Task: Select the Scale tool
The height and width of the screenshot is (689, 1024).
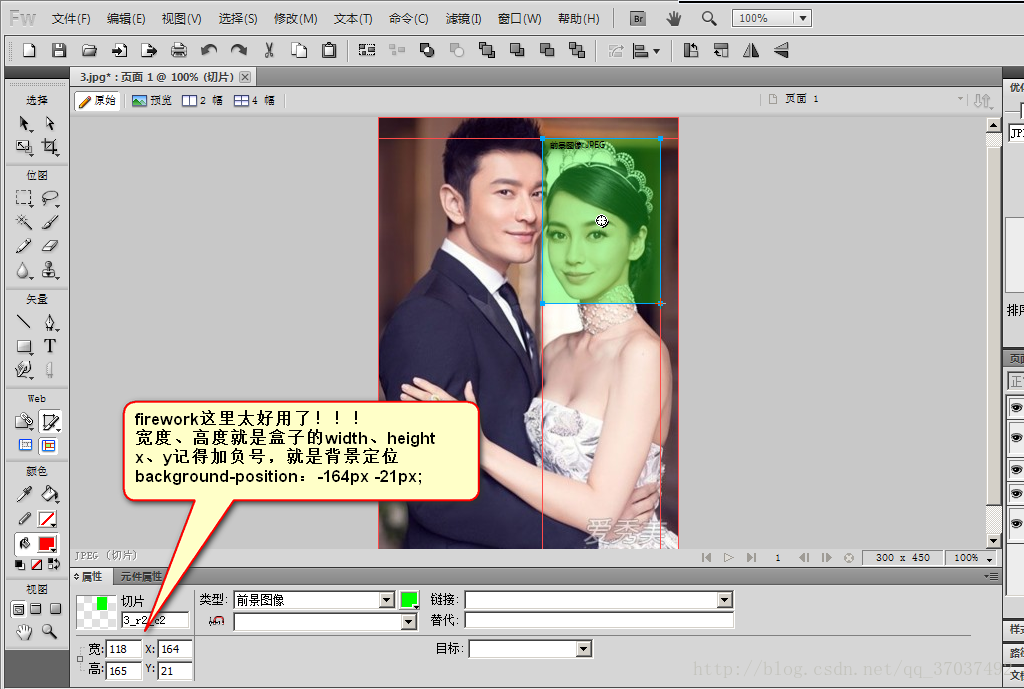Action: pyautogui.click(x=24, y=147)
